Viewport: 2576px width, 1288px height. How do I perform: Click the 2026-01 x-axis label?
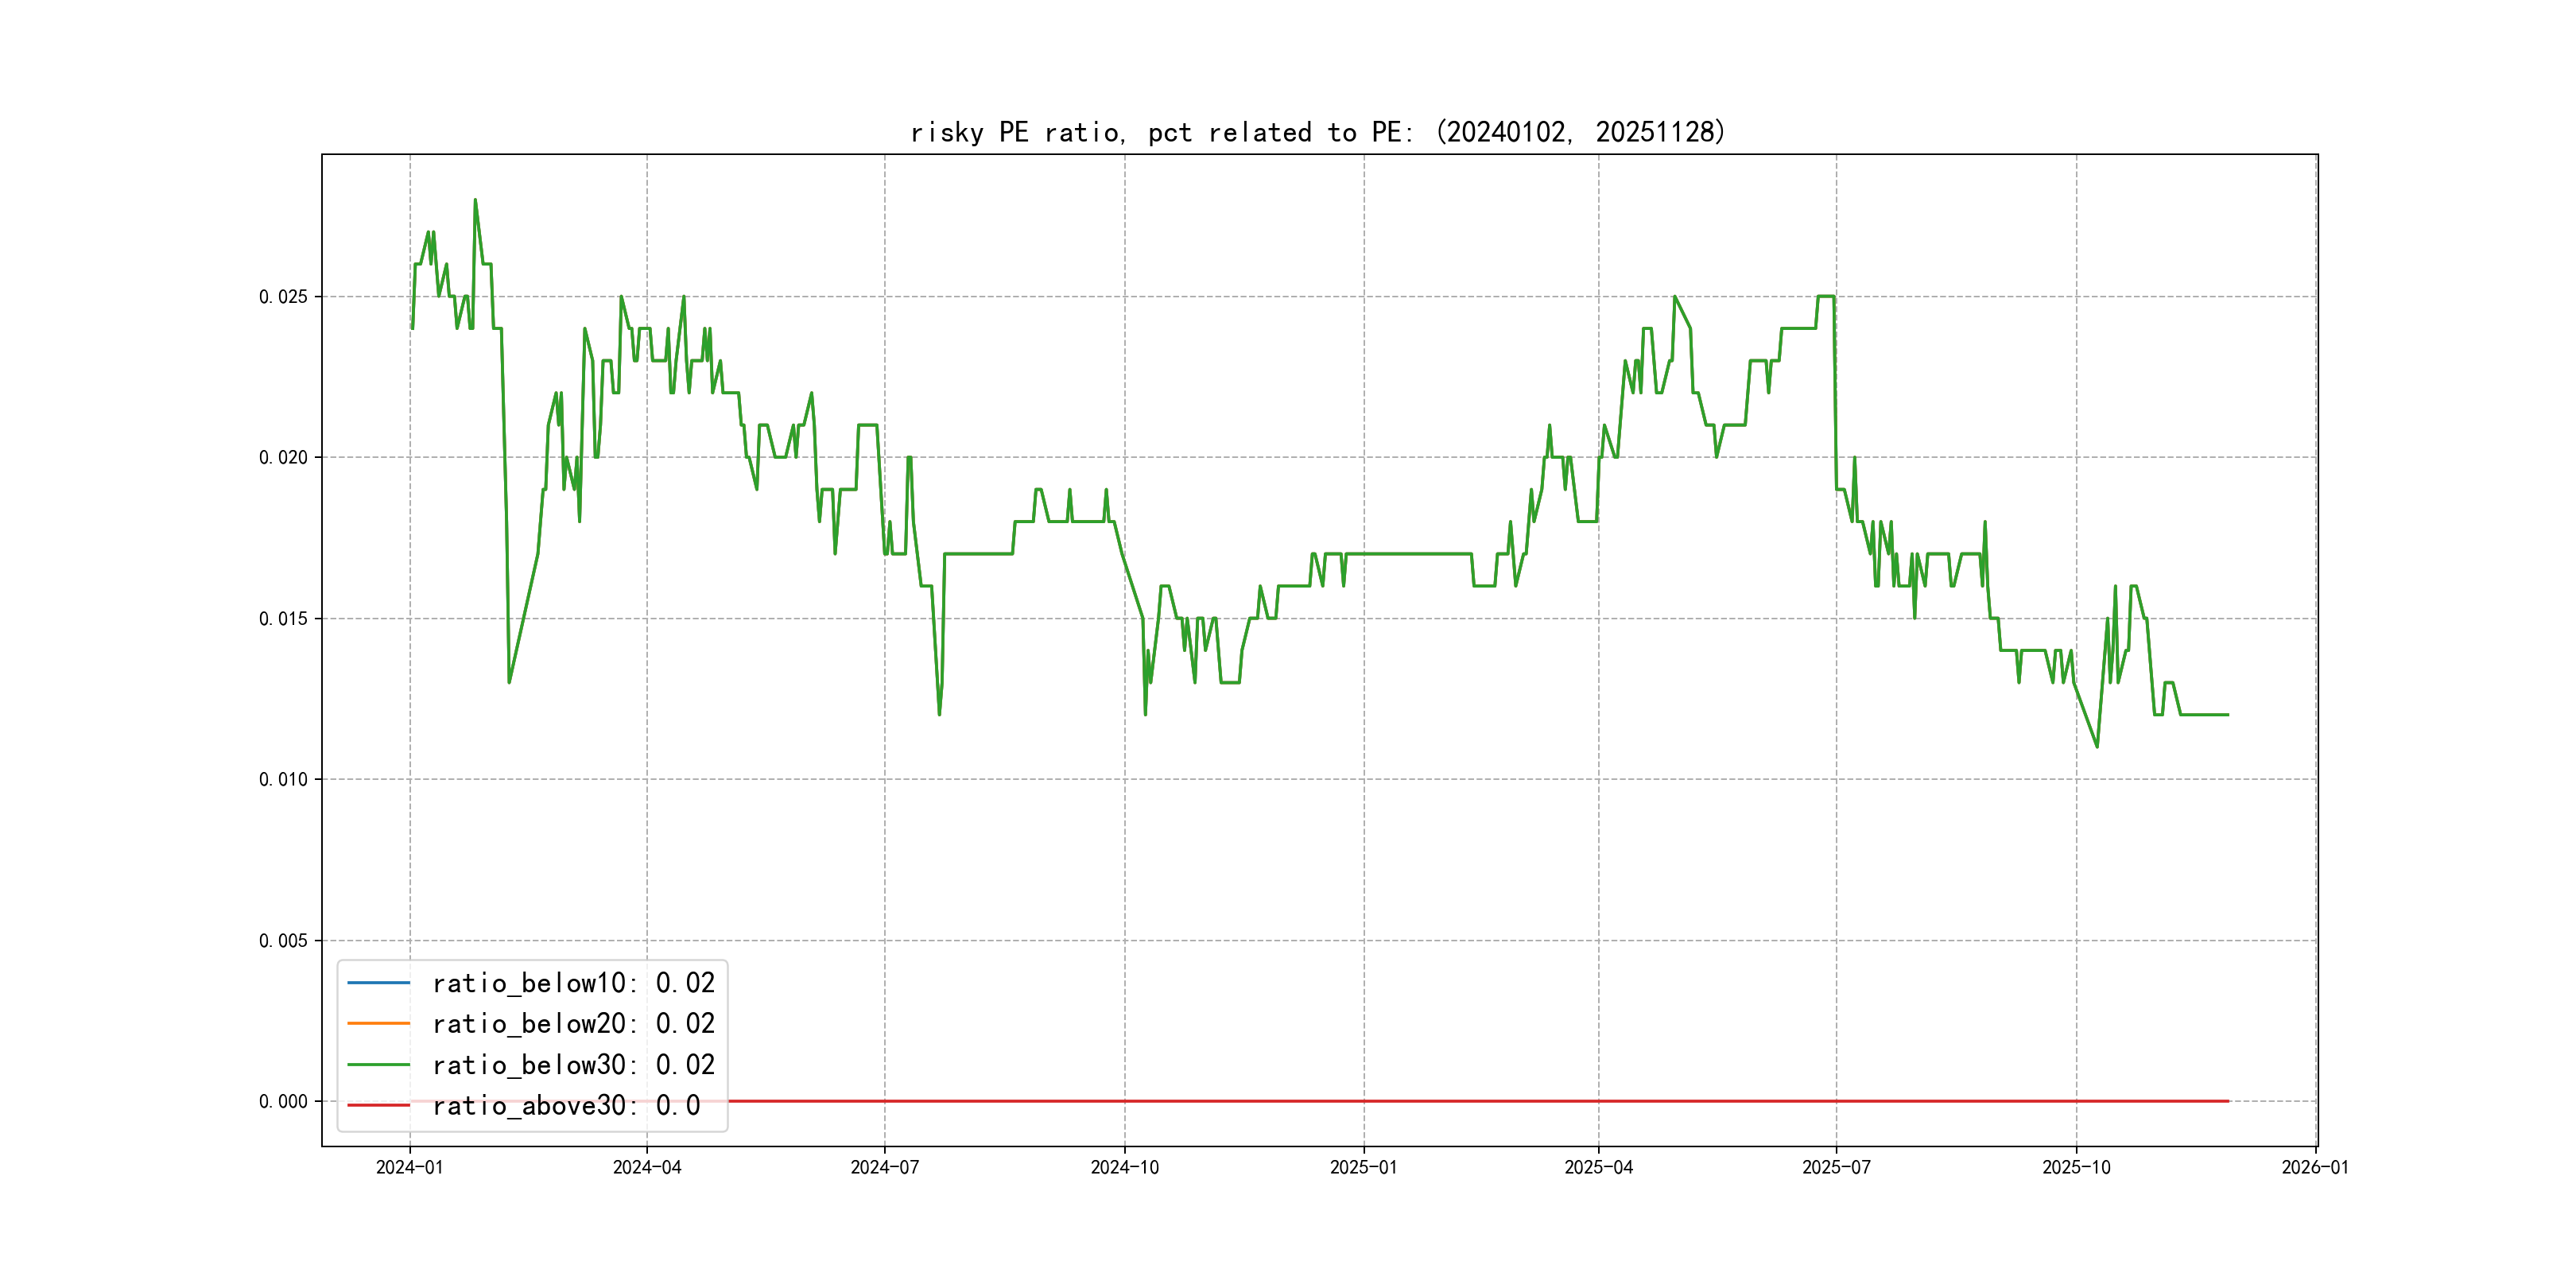(2315, 1168)
